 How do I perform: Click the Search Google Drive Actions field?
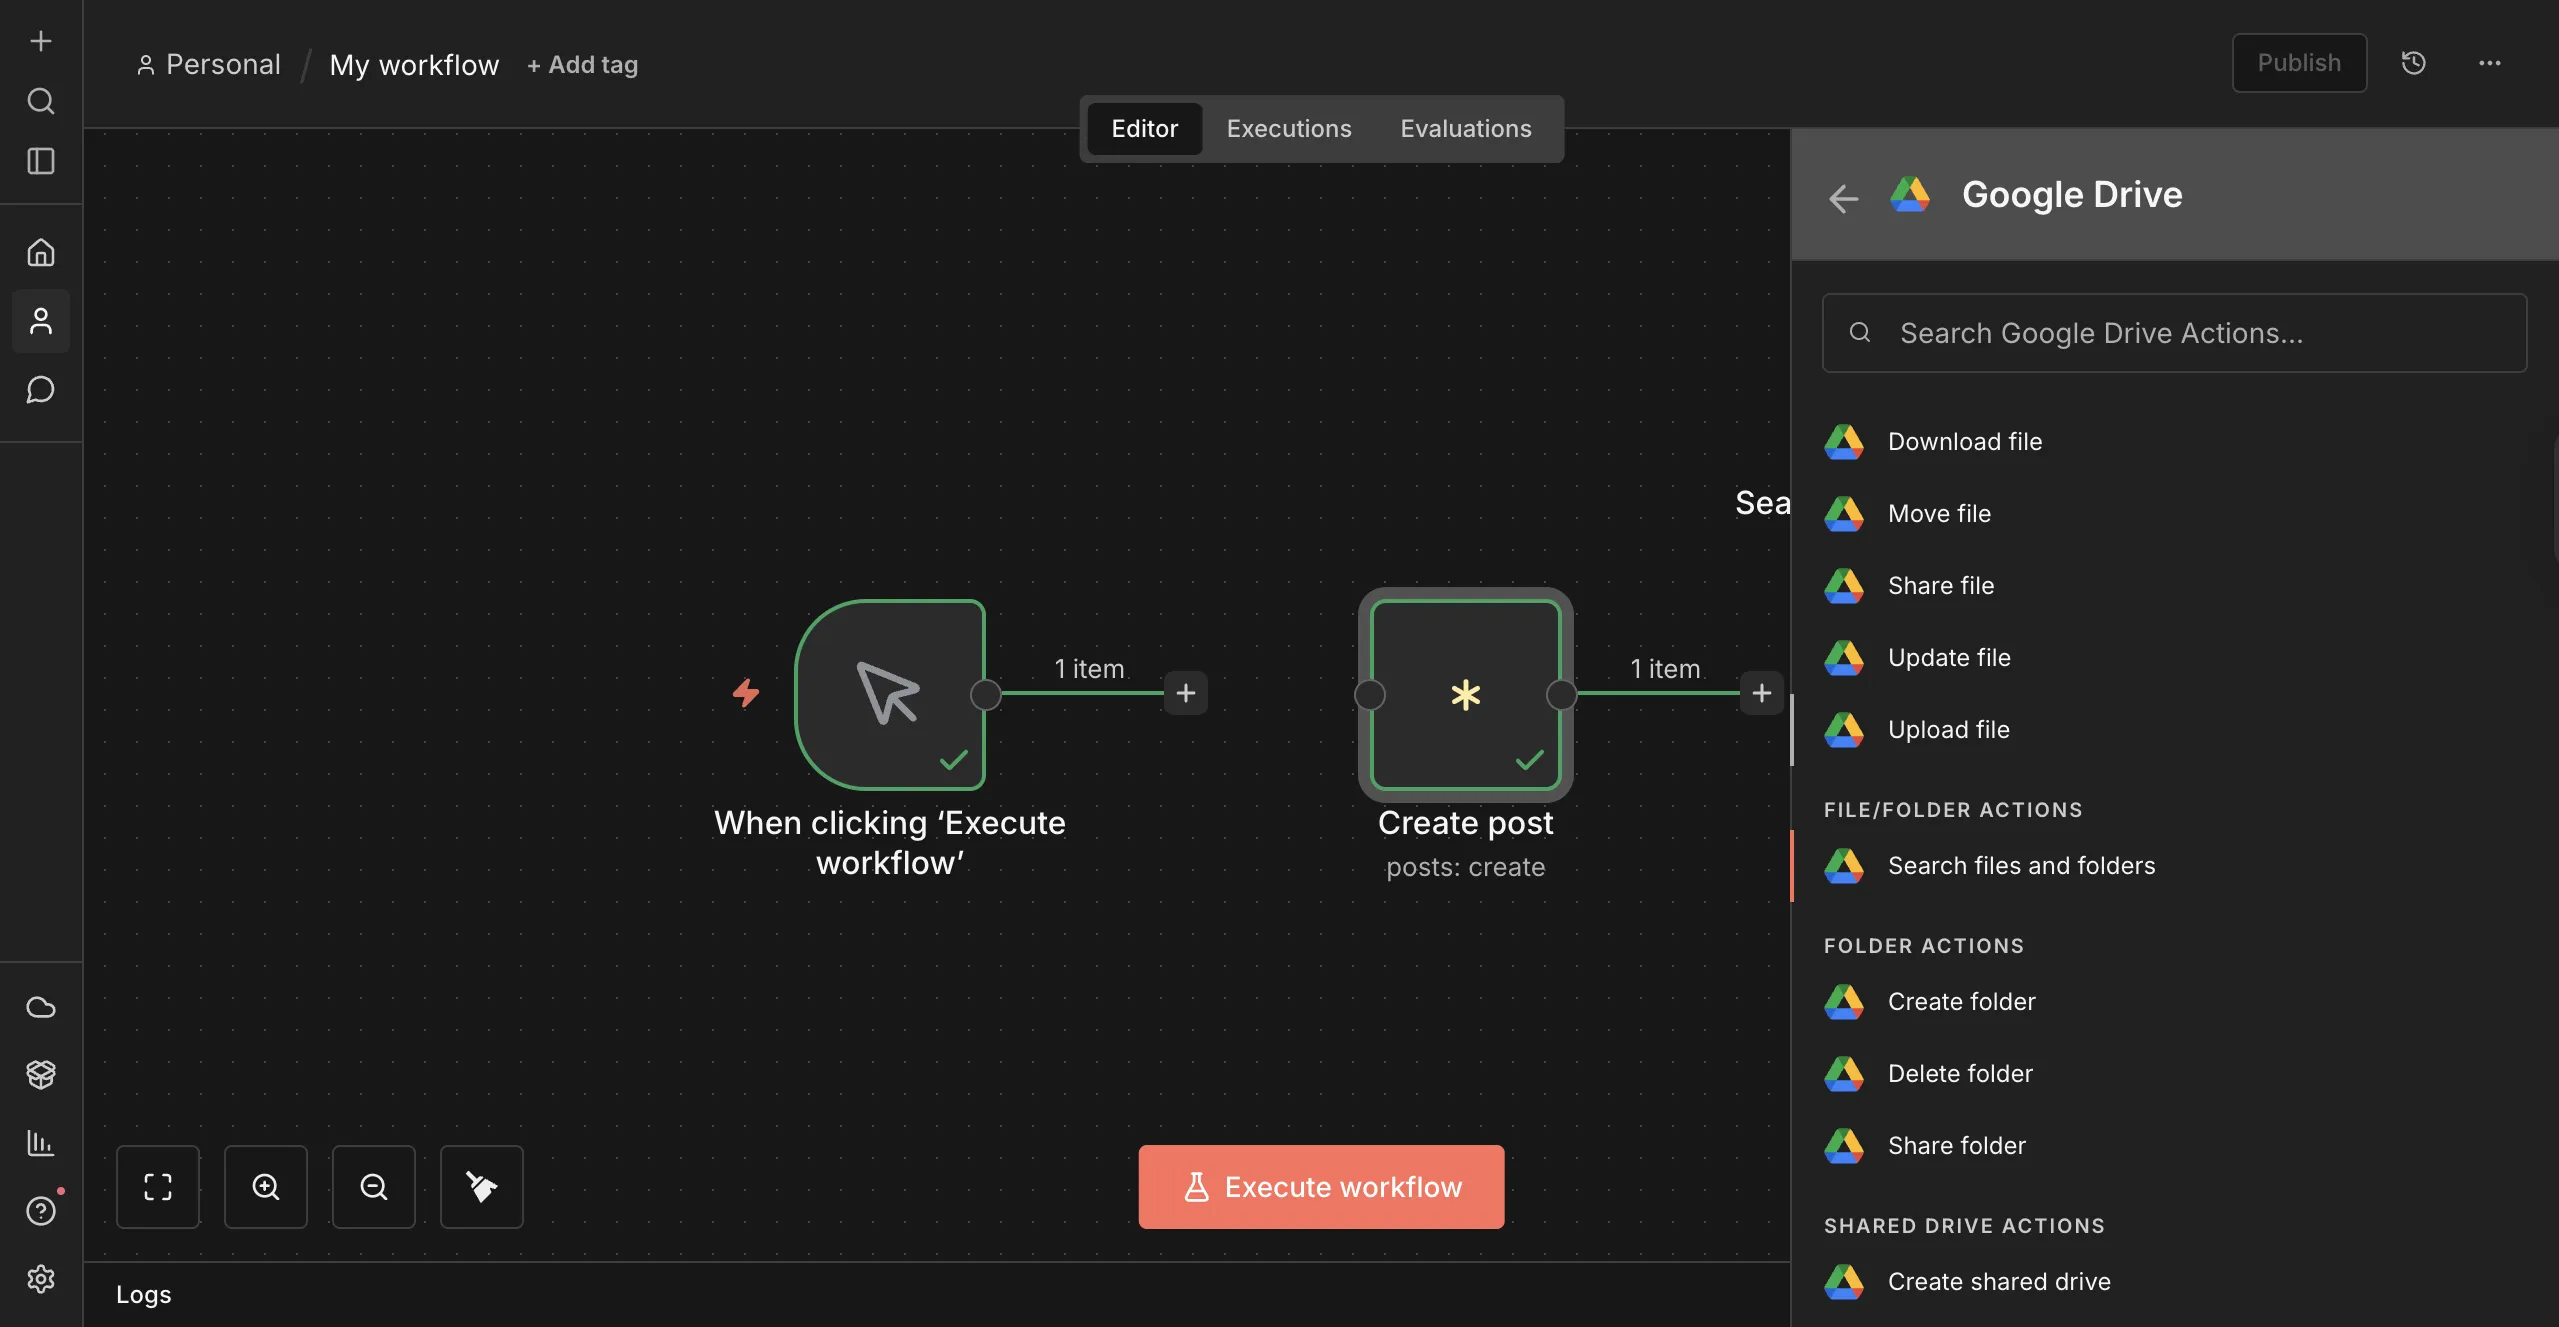2173,332
